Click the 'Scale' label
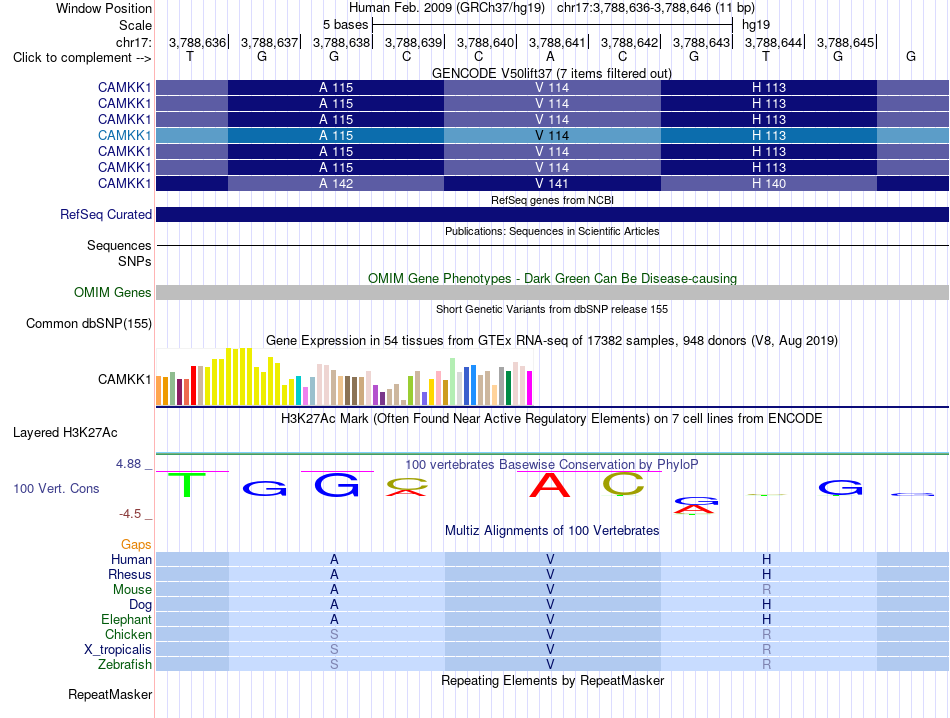 point(135,25)
